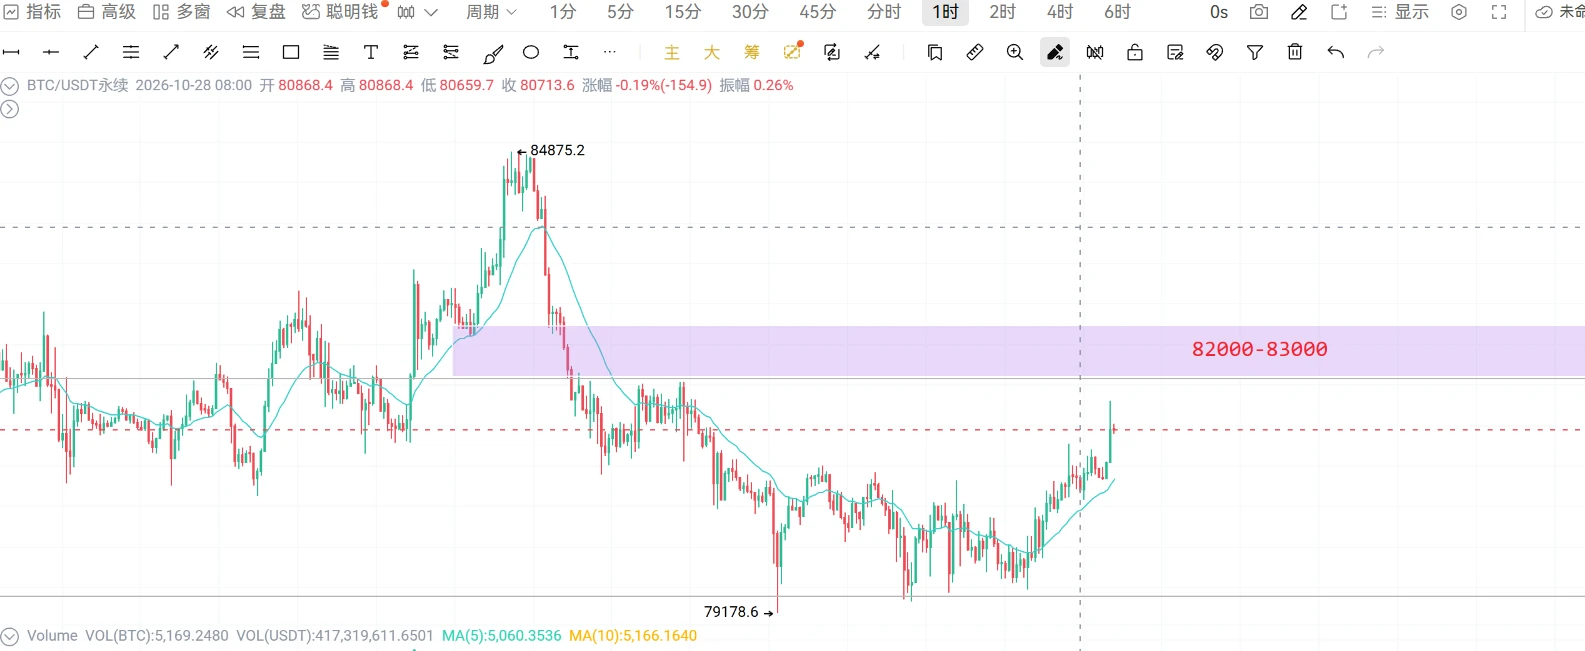The image size is (1585, 651).
Task: Toggle the 主 indicator marker
Action: coord(672,52)
